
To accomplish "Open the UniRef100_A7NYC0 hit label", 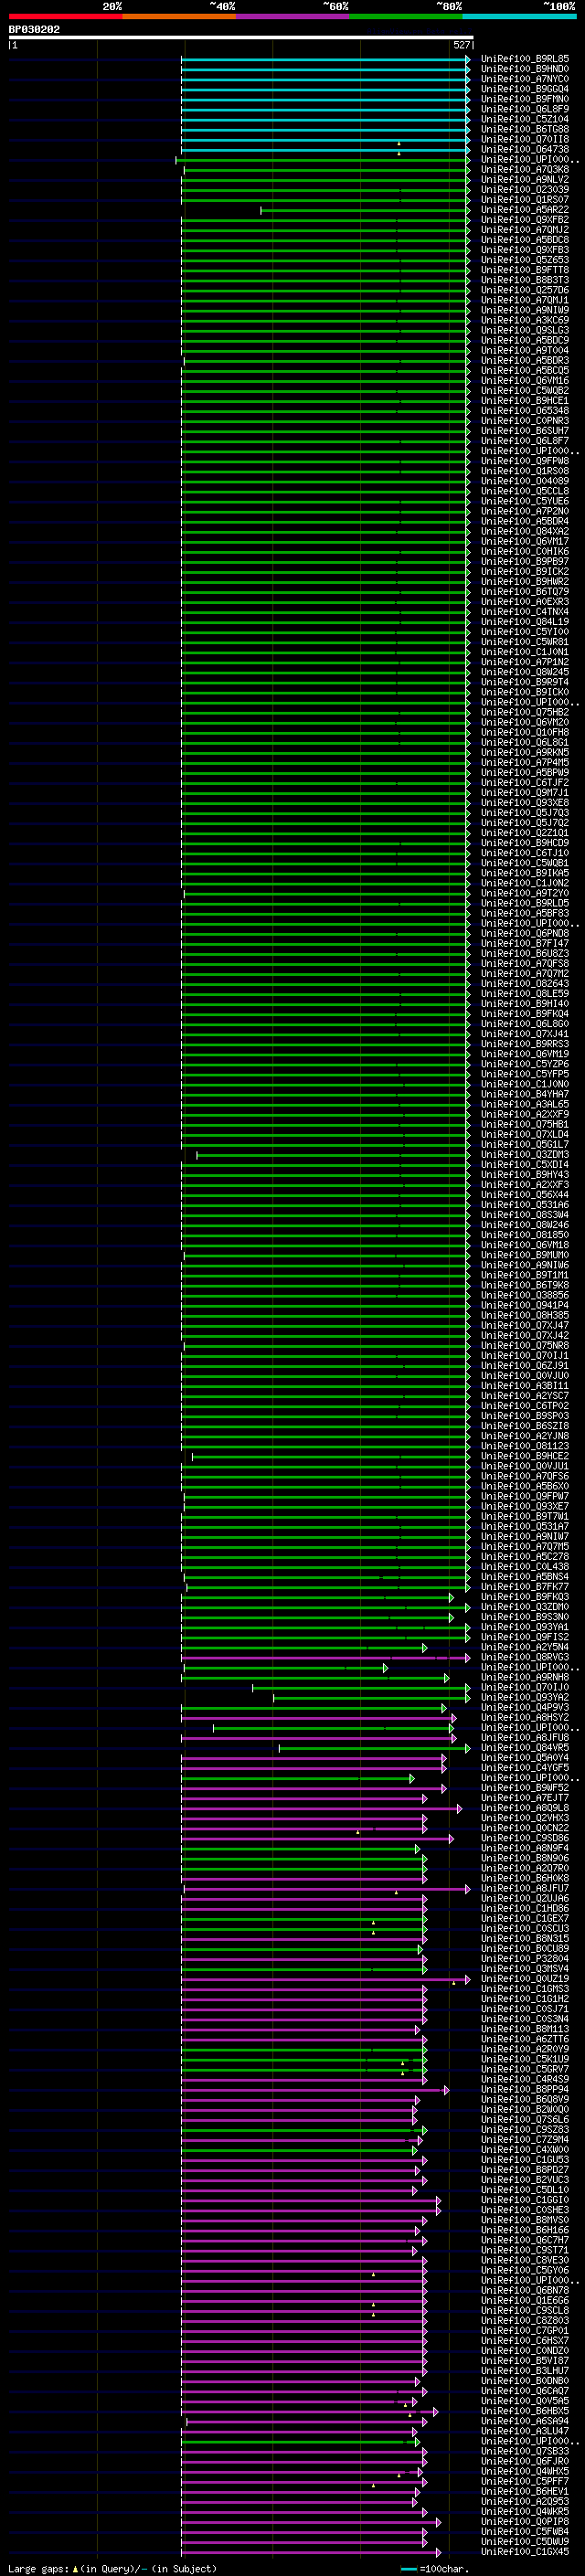I will coord(525,79).
